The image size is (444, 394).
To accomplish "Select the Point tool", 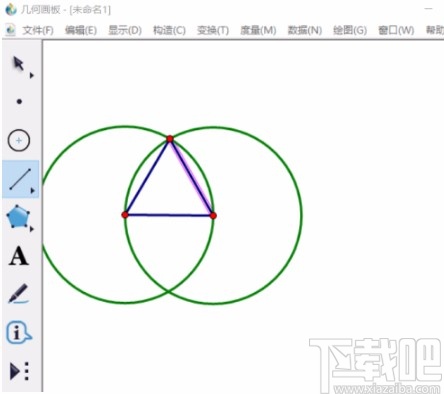I will click(19, 101).
